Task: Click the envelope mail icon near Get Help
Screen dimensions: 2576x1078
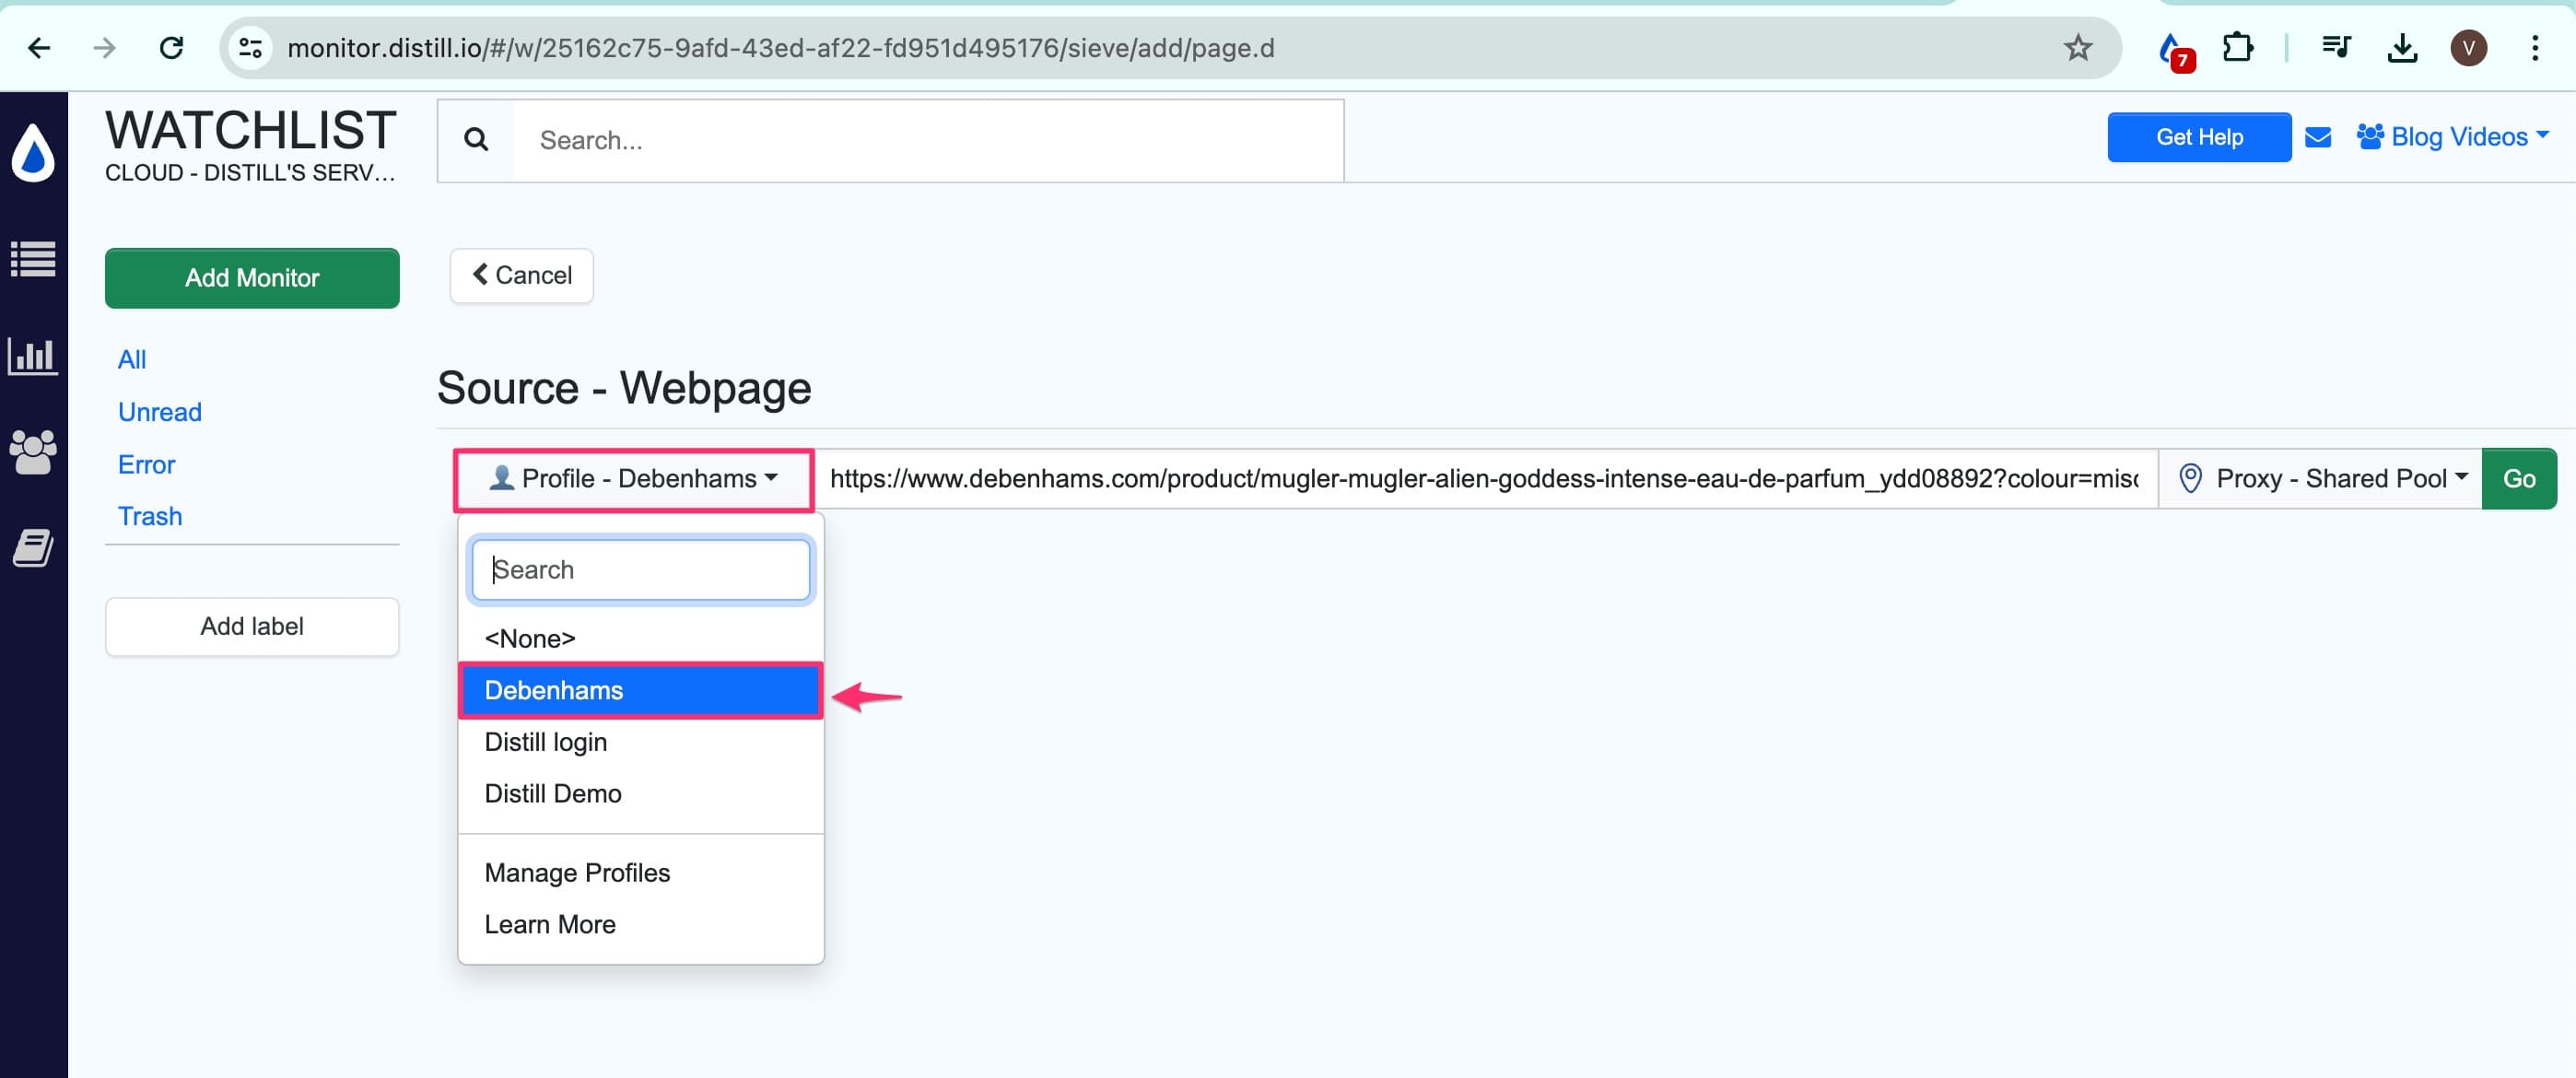Action: point(2317,137)
